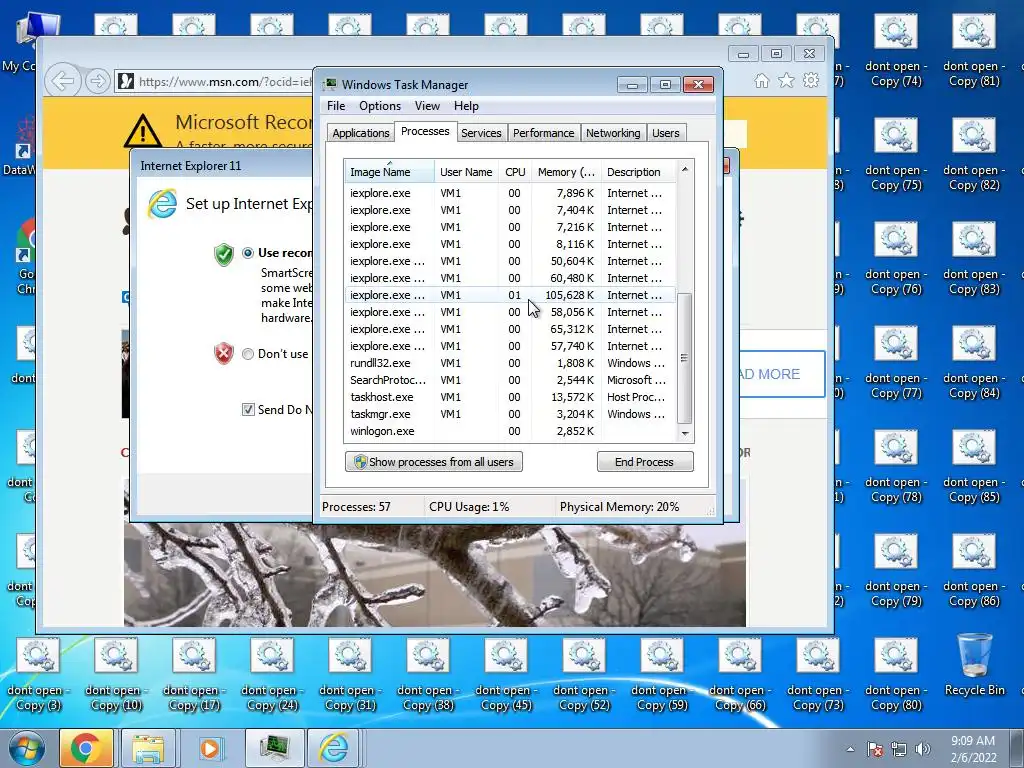Select iexplore.exe row using 7,896 K
The image size is (1024, 768).
(510, 193)
